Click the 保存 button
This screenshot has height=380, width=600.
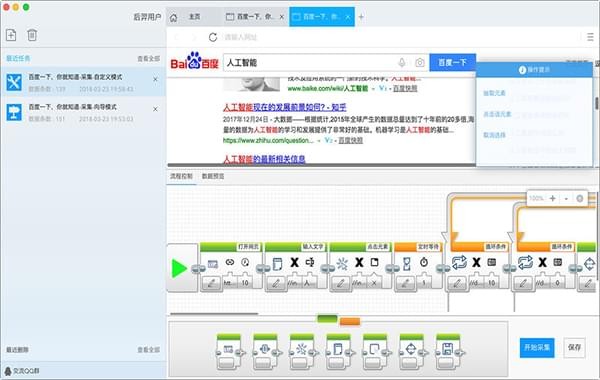574,347
